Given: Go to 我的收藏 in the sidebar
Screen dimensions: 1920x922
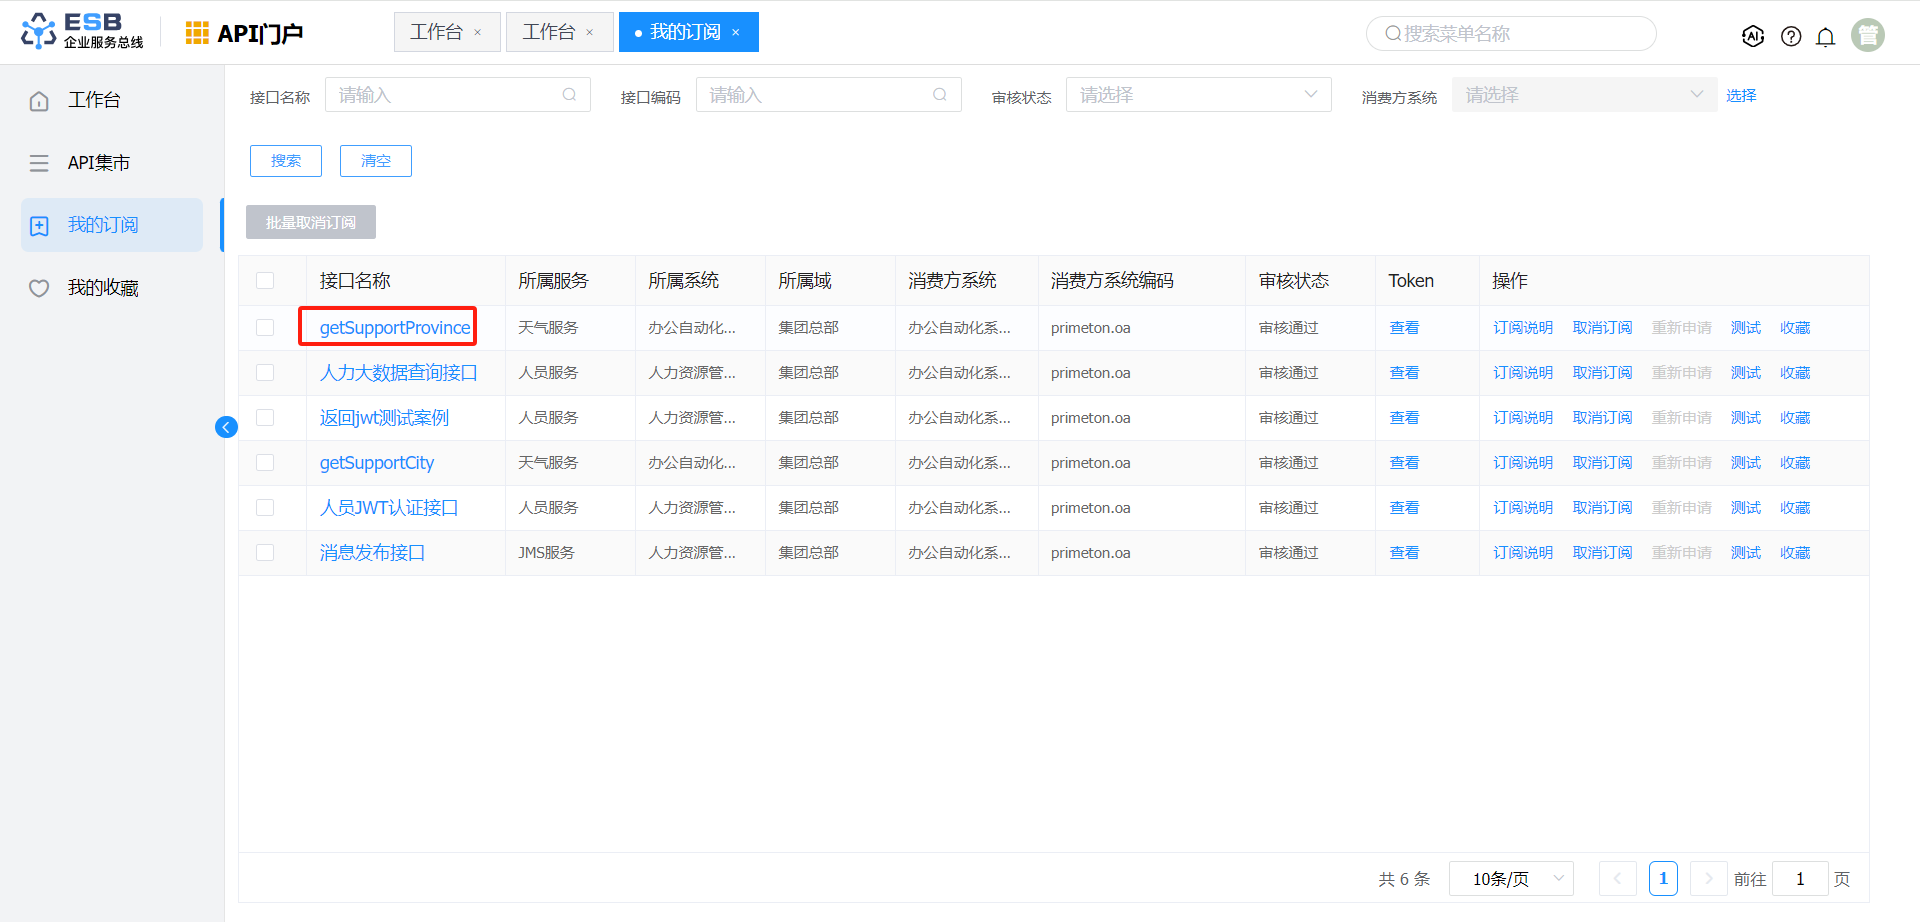Looking at the screenshot, I should pyautogui.click(x=103, y=288).
